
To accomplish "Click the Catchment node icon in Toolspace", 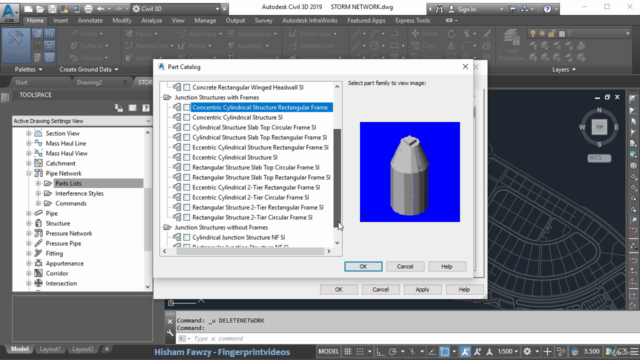I will pos(38,163).
